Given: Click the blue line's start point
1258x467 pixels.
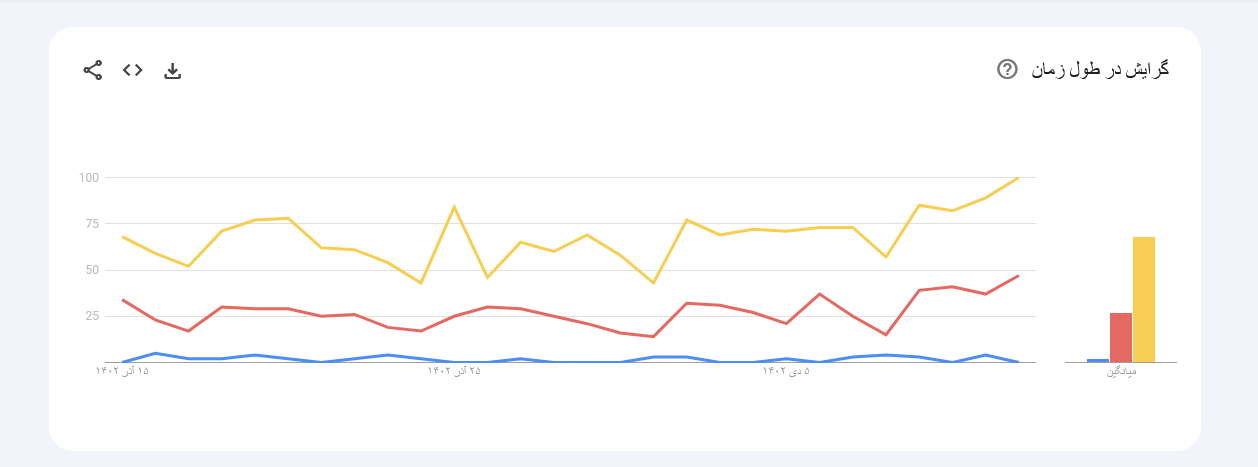Looking at the screenshot, I should [122, 362].
